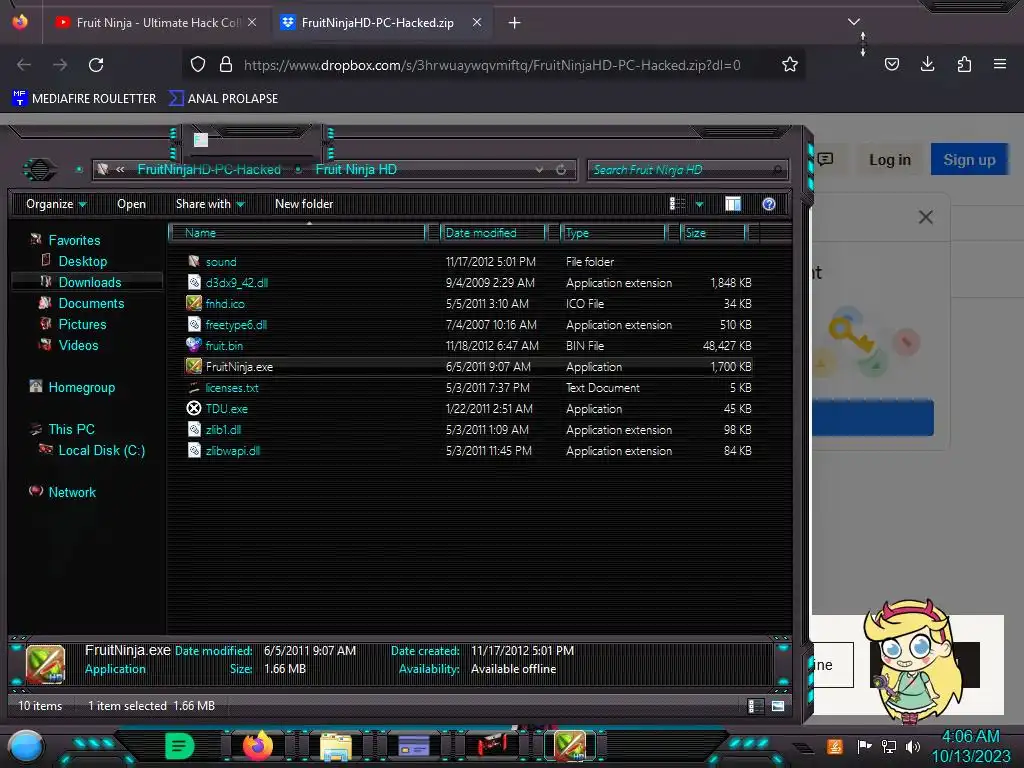This screenshot has height=768, width=1024.
Task: Open Firefox from the taskbar
Action: pos(258,746)
